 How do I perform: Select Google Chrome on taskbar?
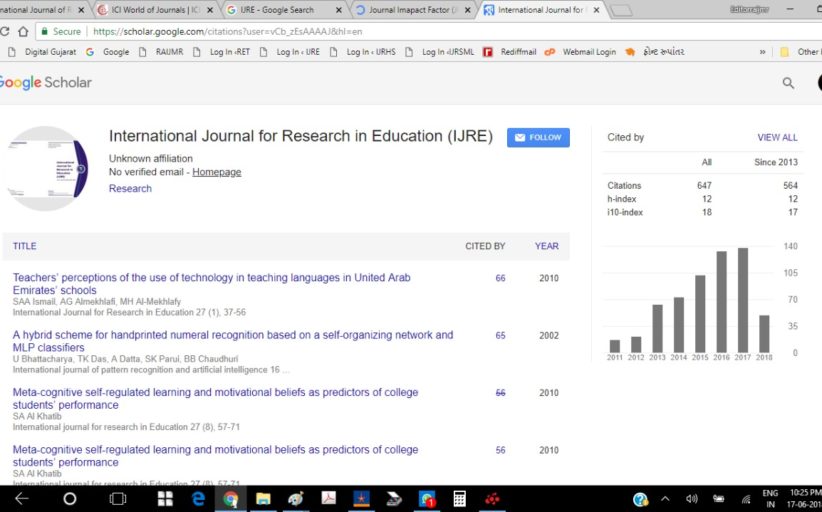[231, 498]
